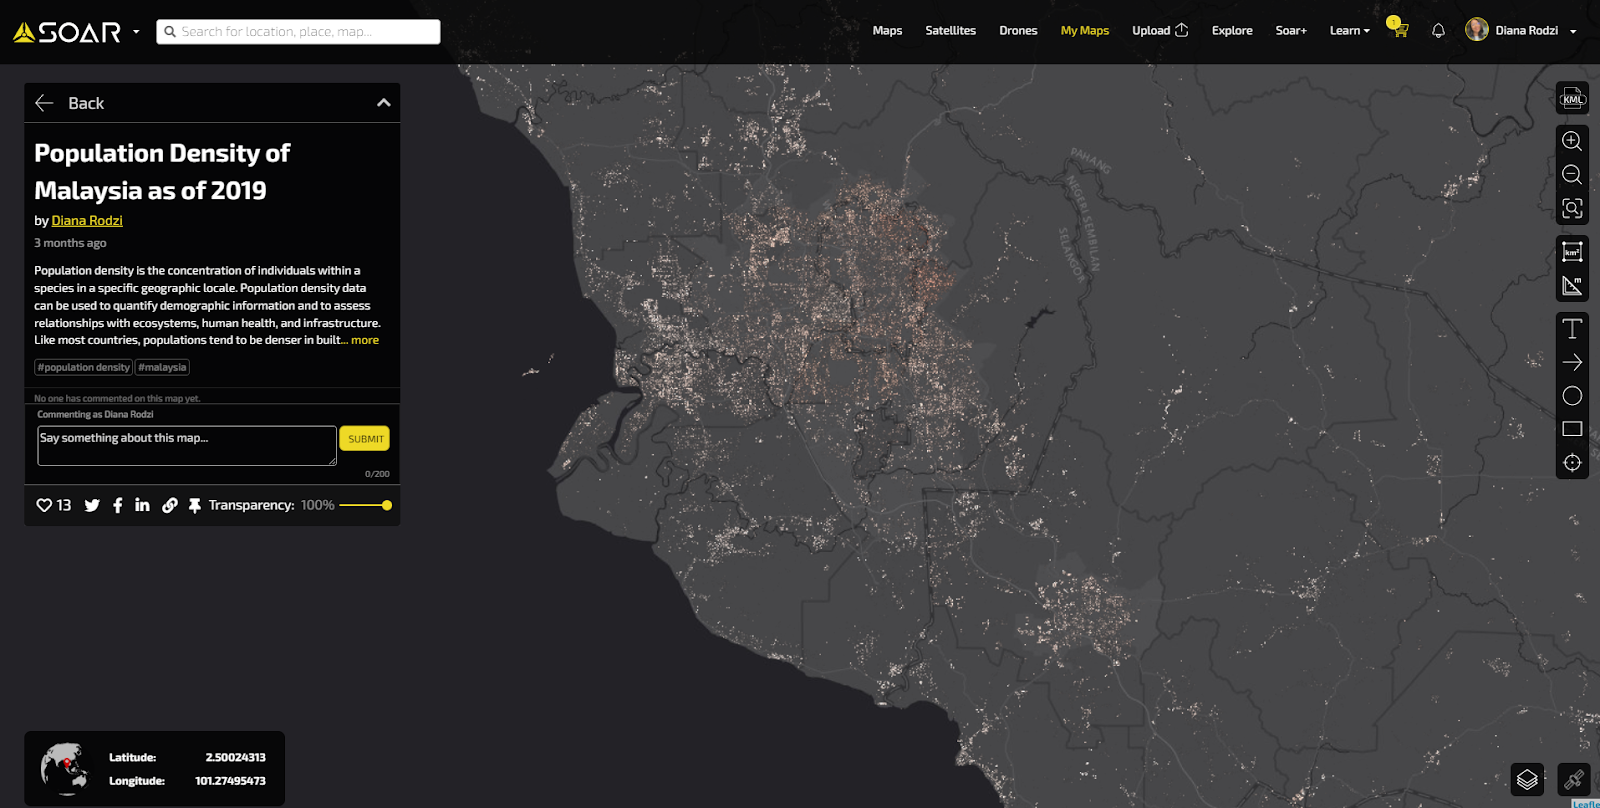
Task: Open Diana Rodzi author link
Action: pos(87,221)
